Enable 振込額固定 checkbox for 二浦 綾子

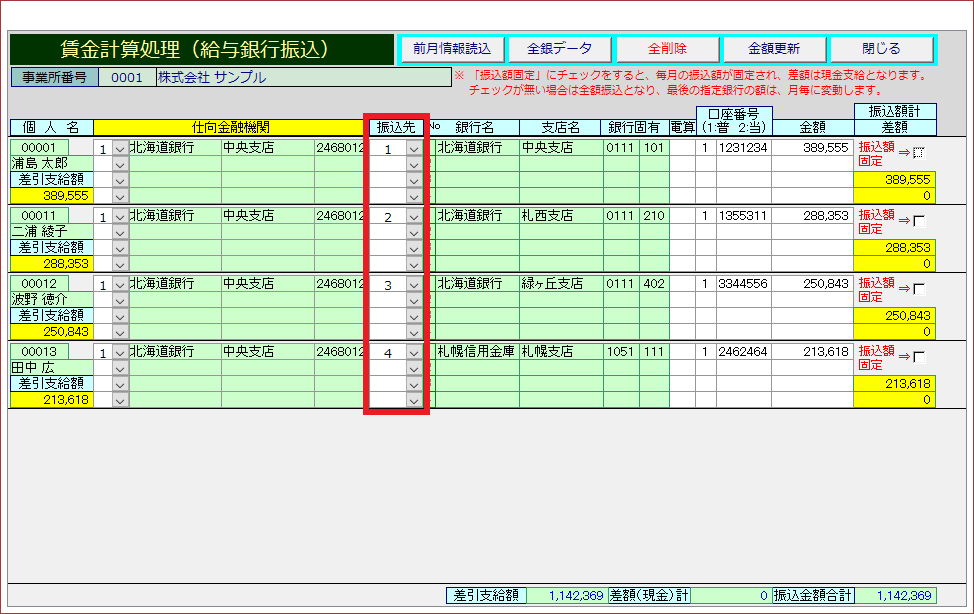click(x=919, y=221)
